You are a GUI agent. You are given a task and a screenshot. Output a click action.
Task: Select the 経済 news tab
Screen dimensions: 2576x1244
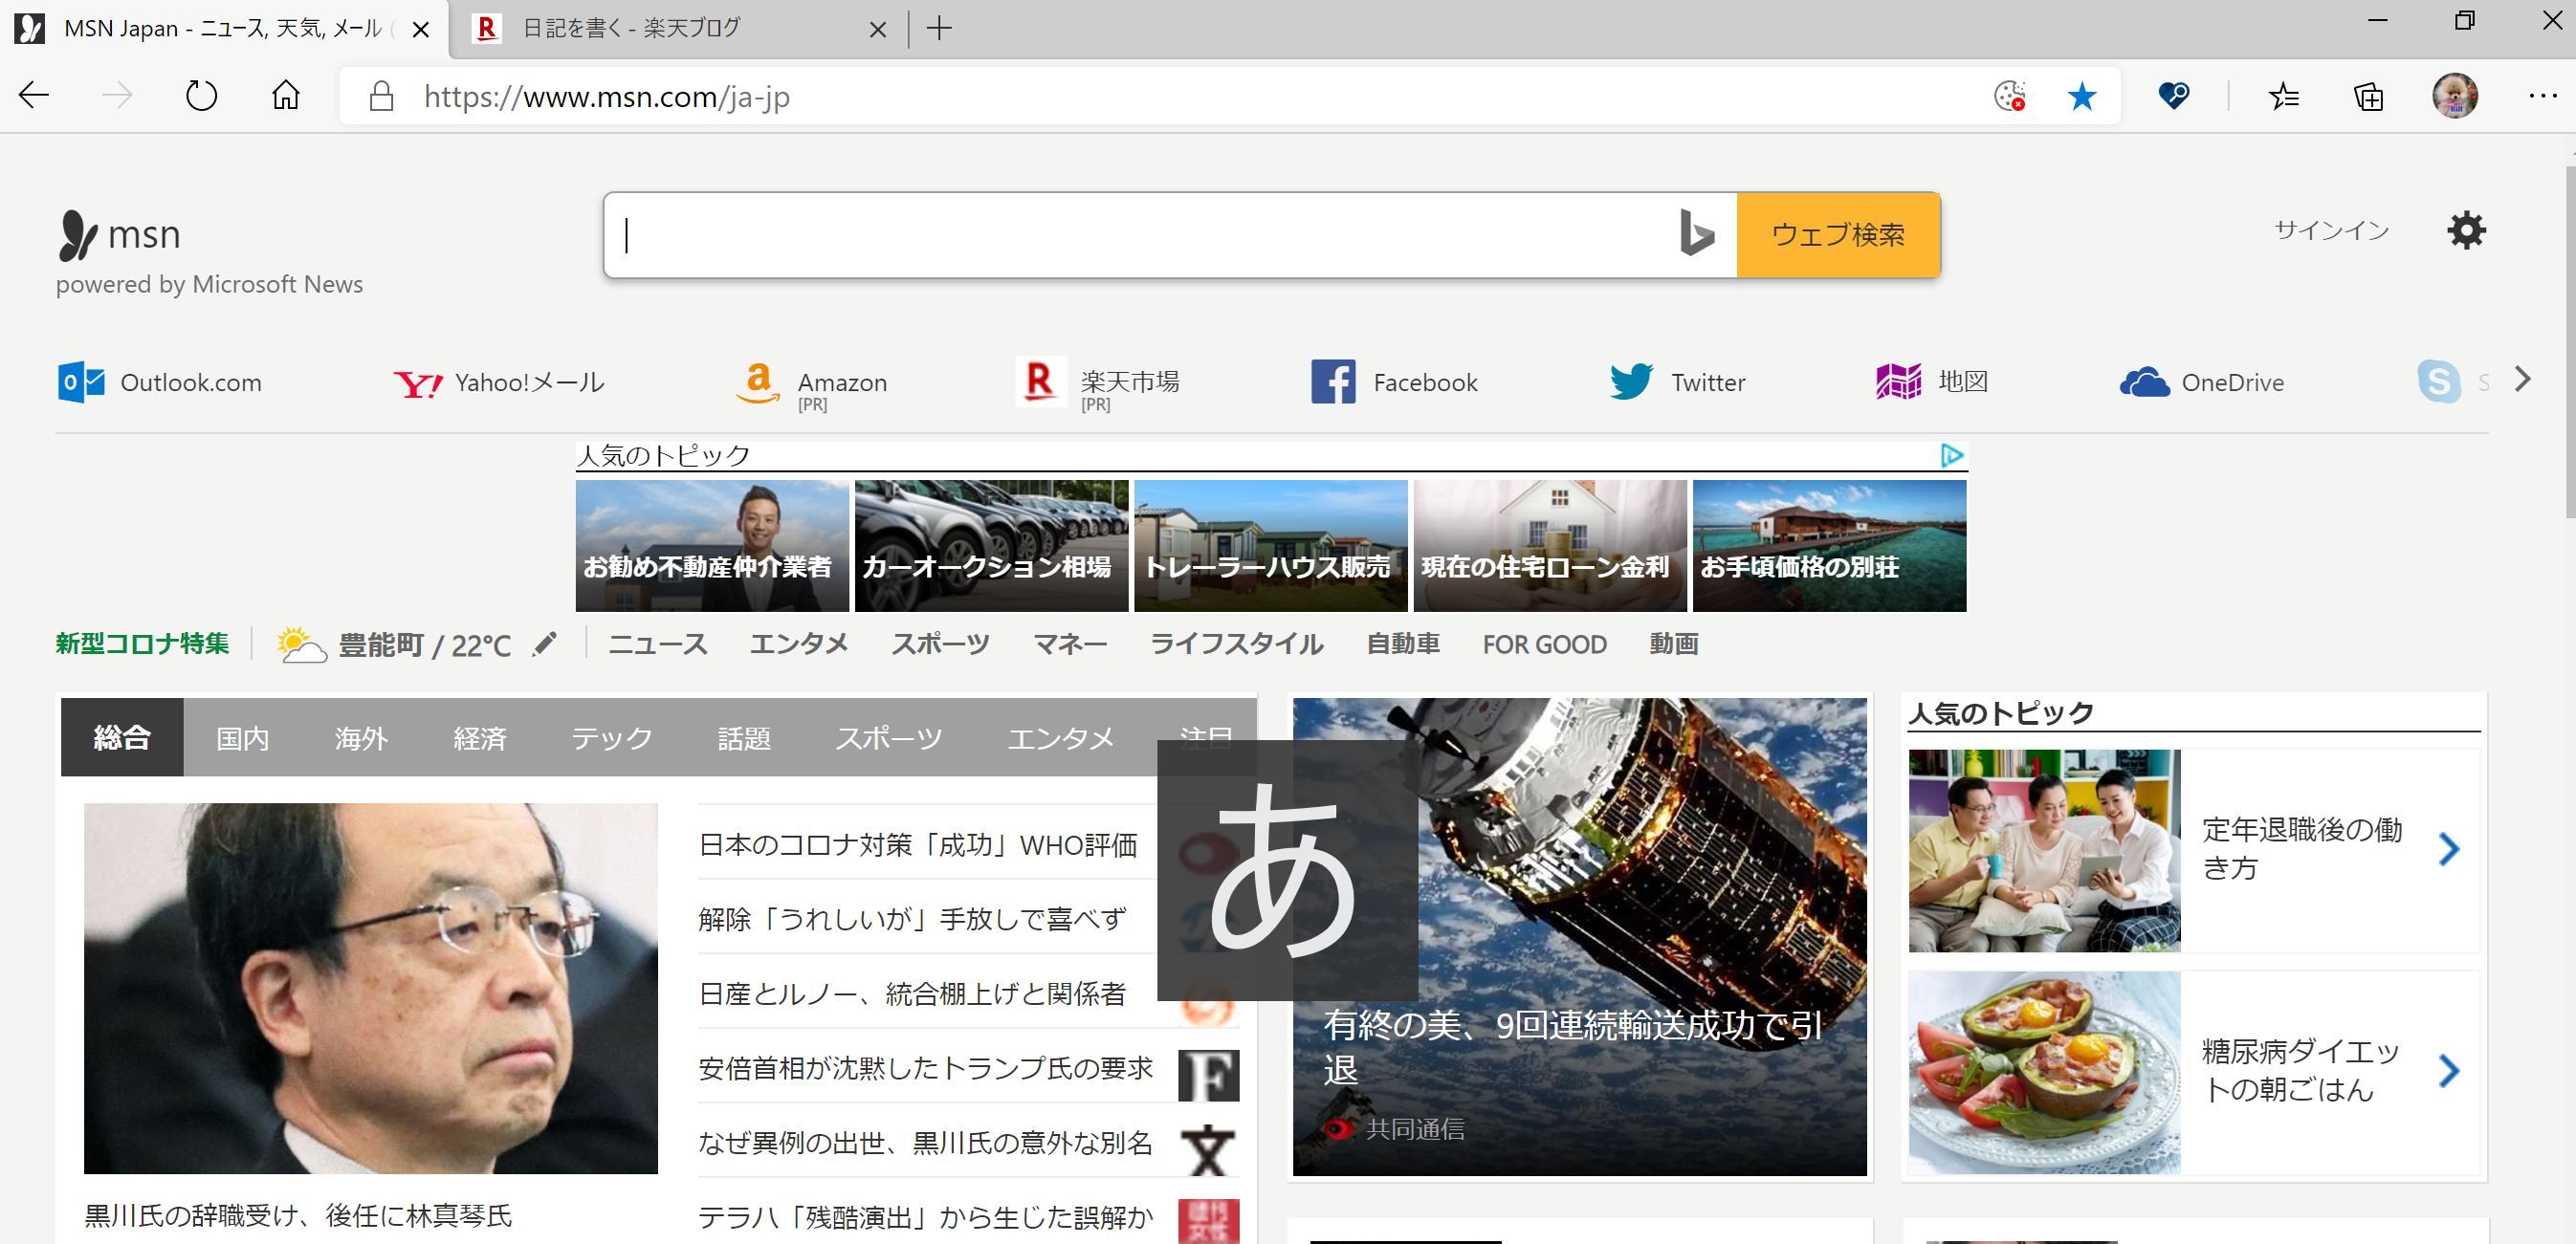click(x=480, y=738)
